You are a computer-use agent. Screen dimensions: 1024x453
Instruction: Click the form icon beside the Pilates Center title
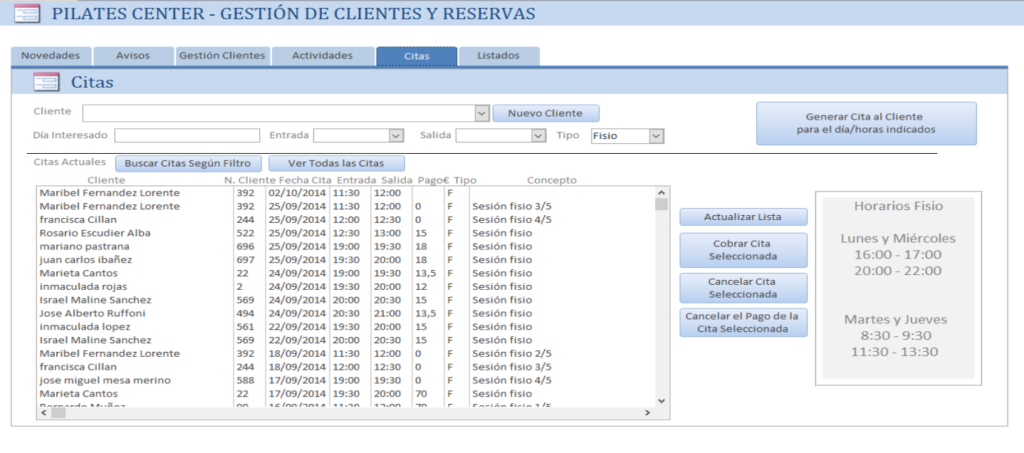(x=27, y=14)
